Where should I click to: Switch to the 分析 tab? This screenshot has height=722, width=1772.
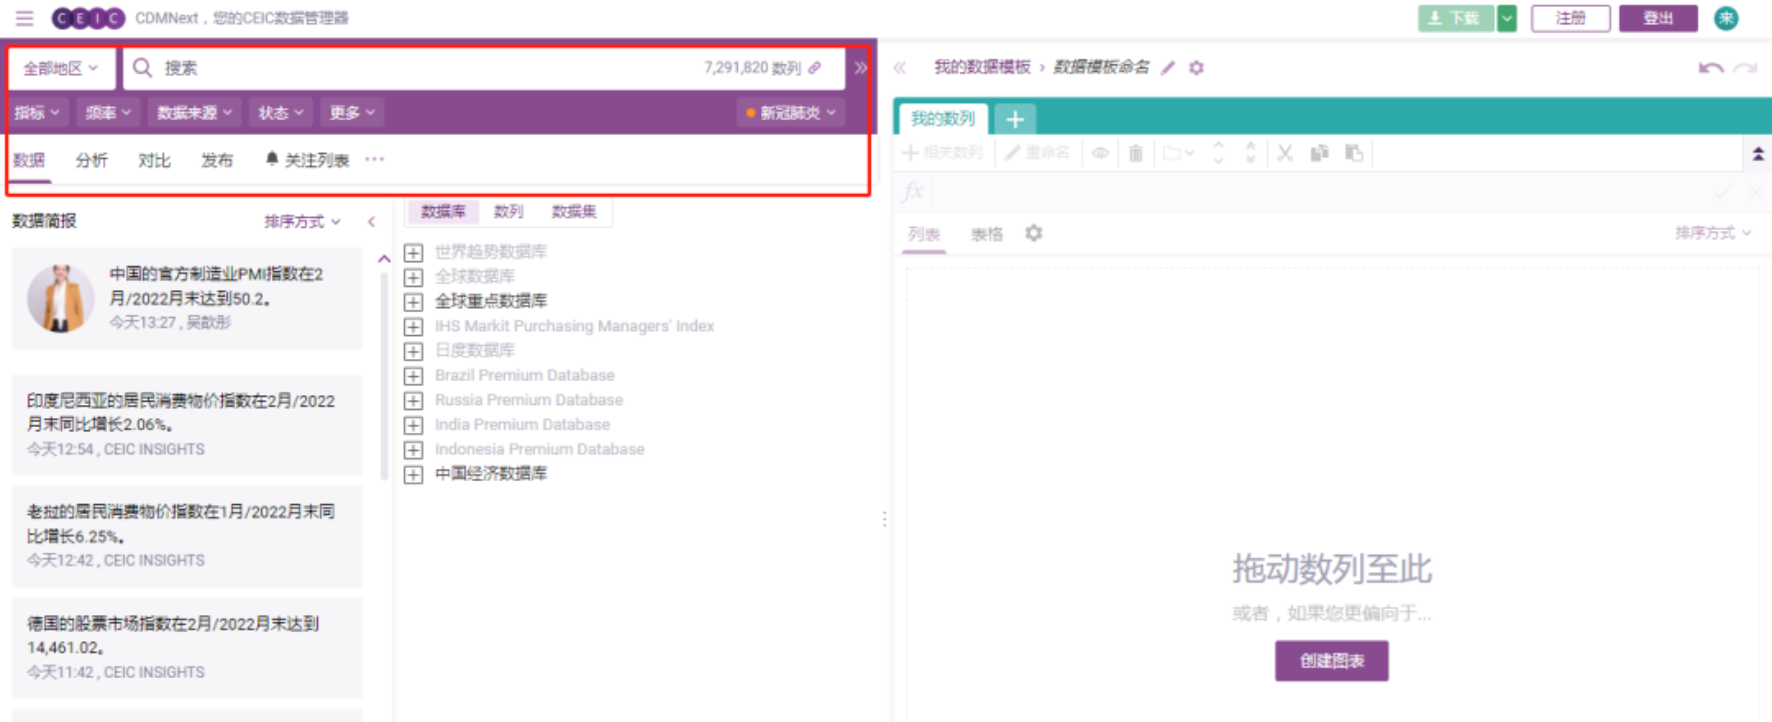pos(92,160)
